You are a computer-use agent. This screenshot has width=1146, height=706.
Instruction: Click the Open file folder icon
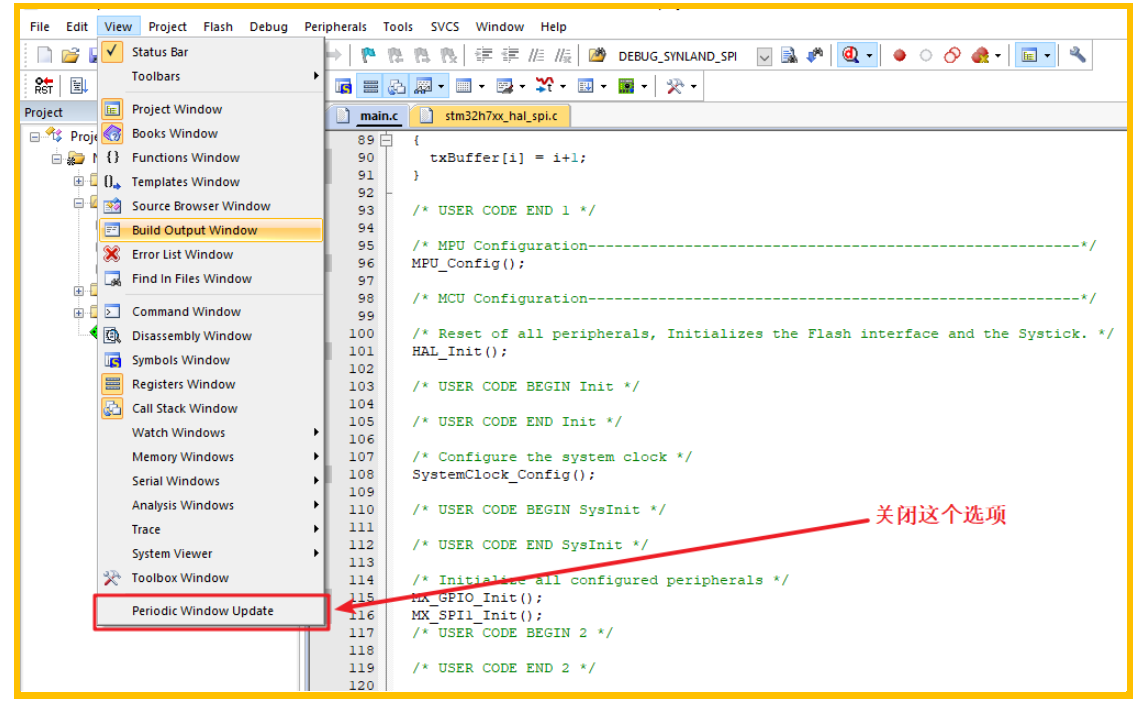point(70,55)
